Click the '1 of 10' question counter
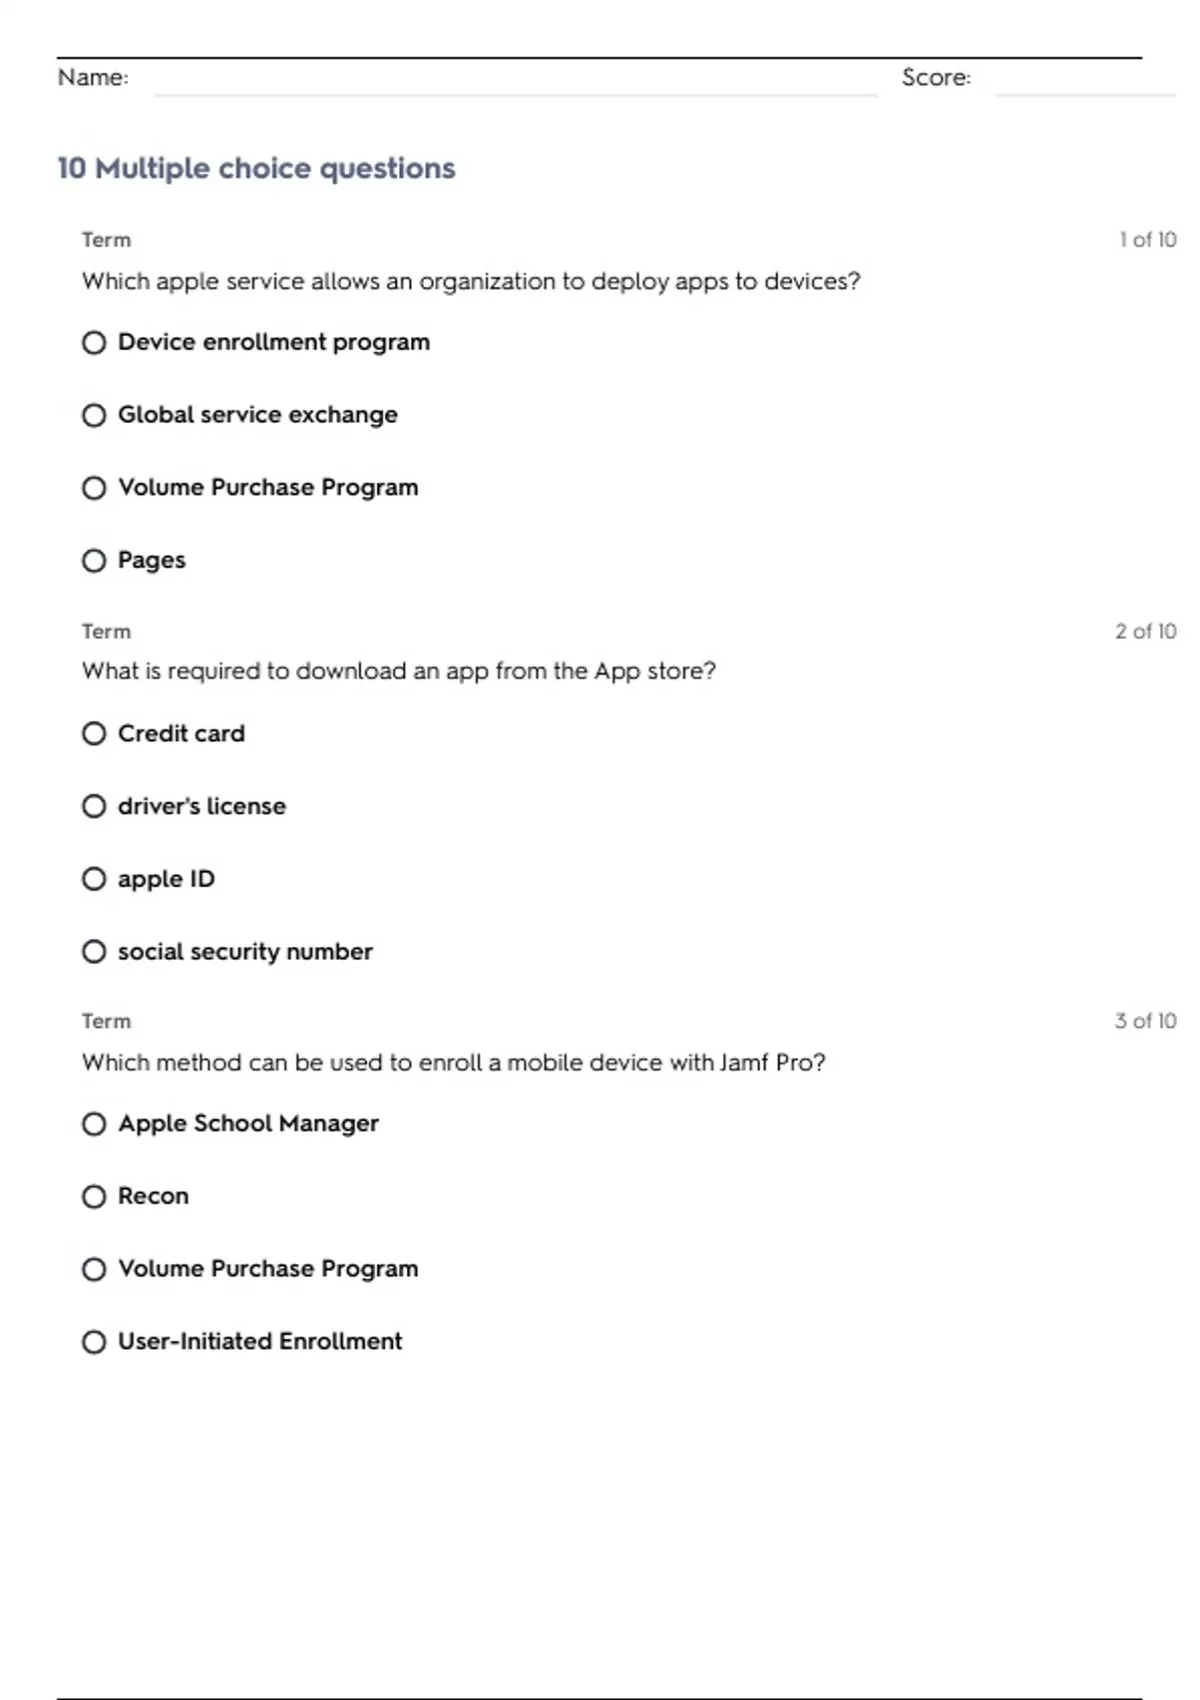 1147,240
